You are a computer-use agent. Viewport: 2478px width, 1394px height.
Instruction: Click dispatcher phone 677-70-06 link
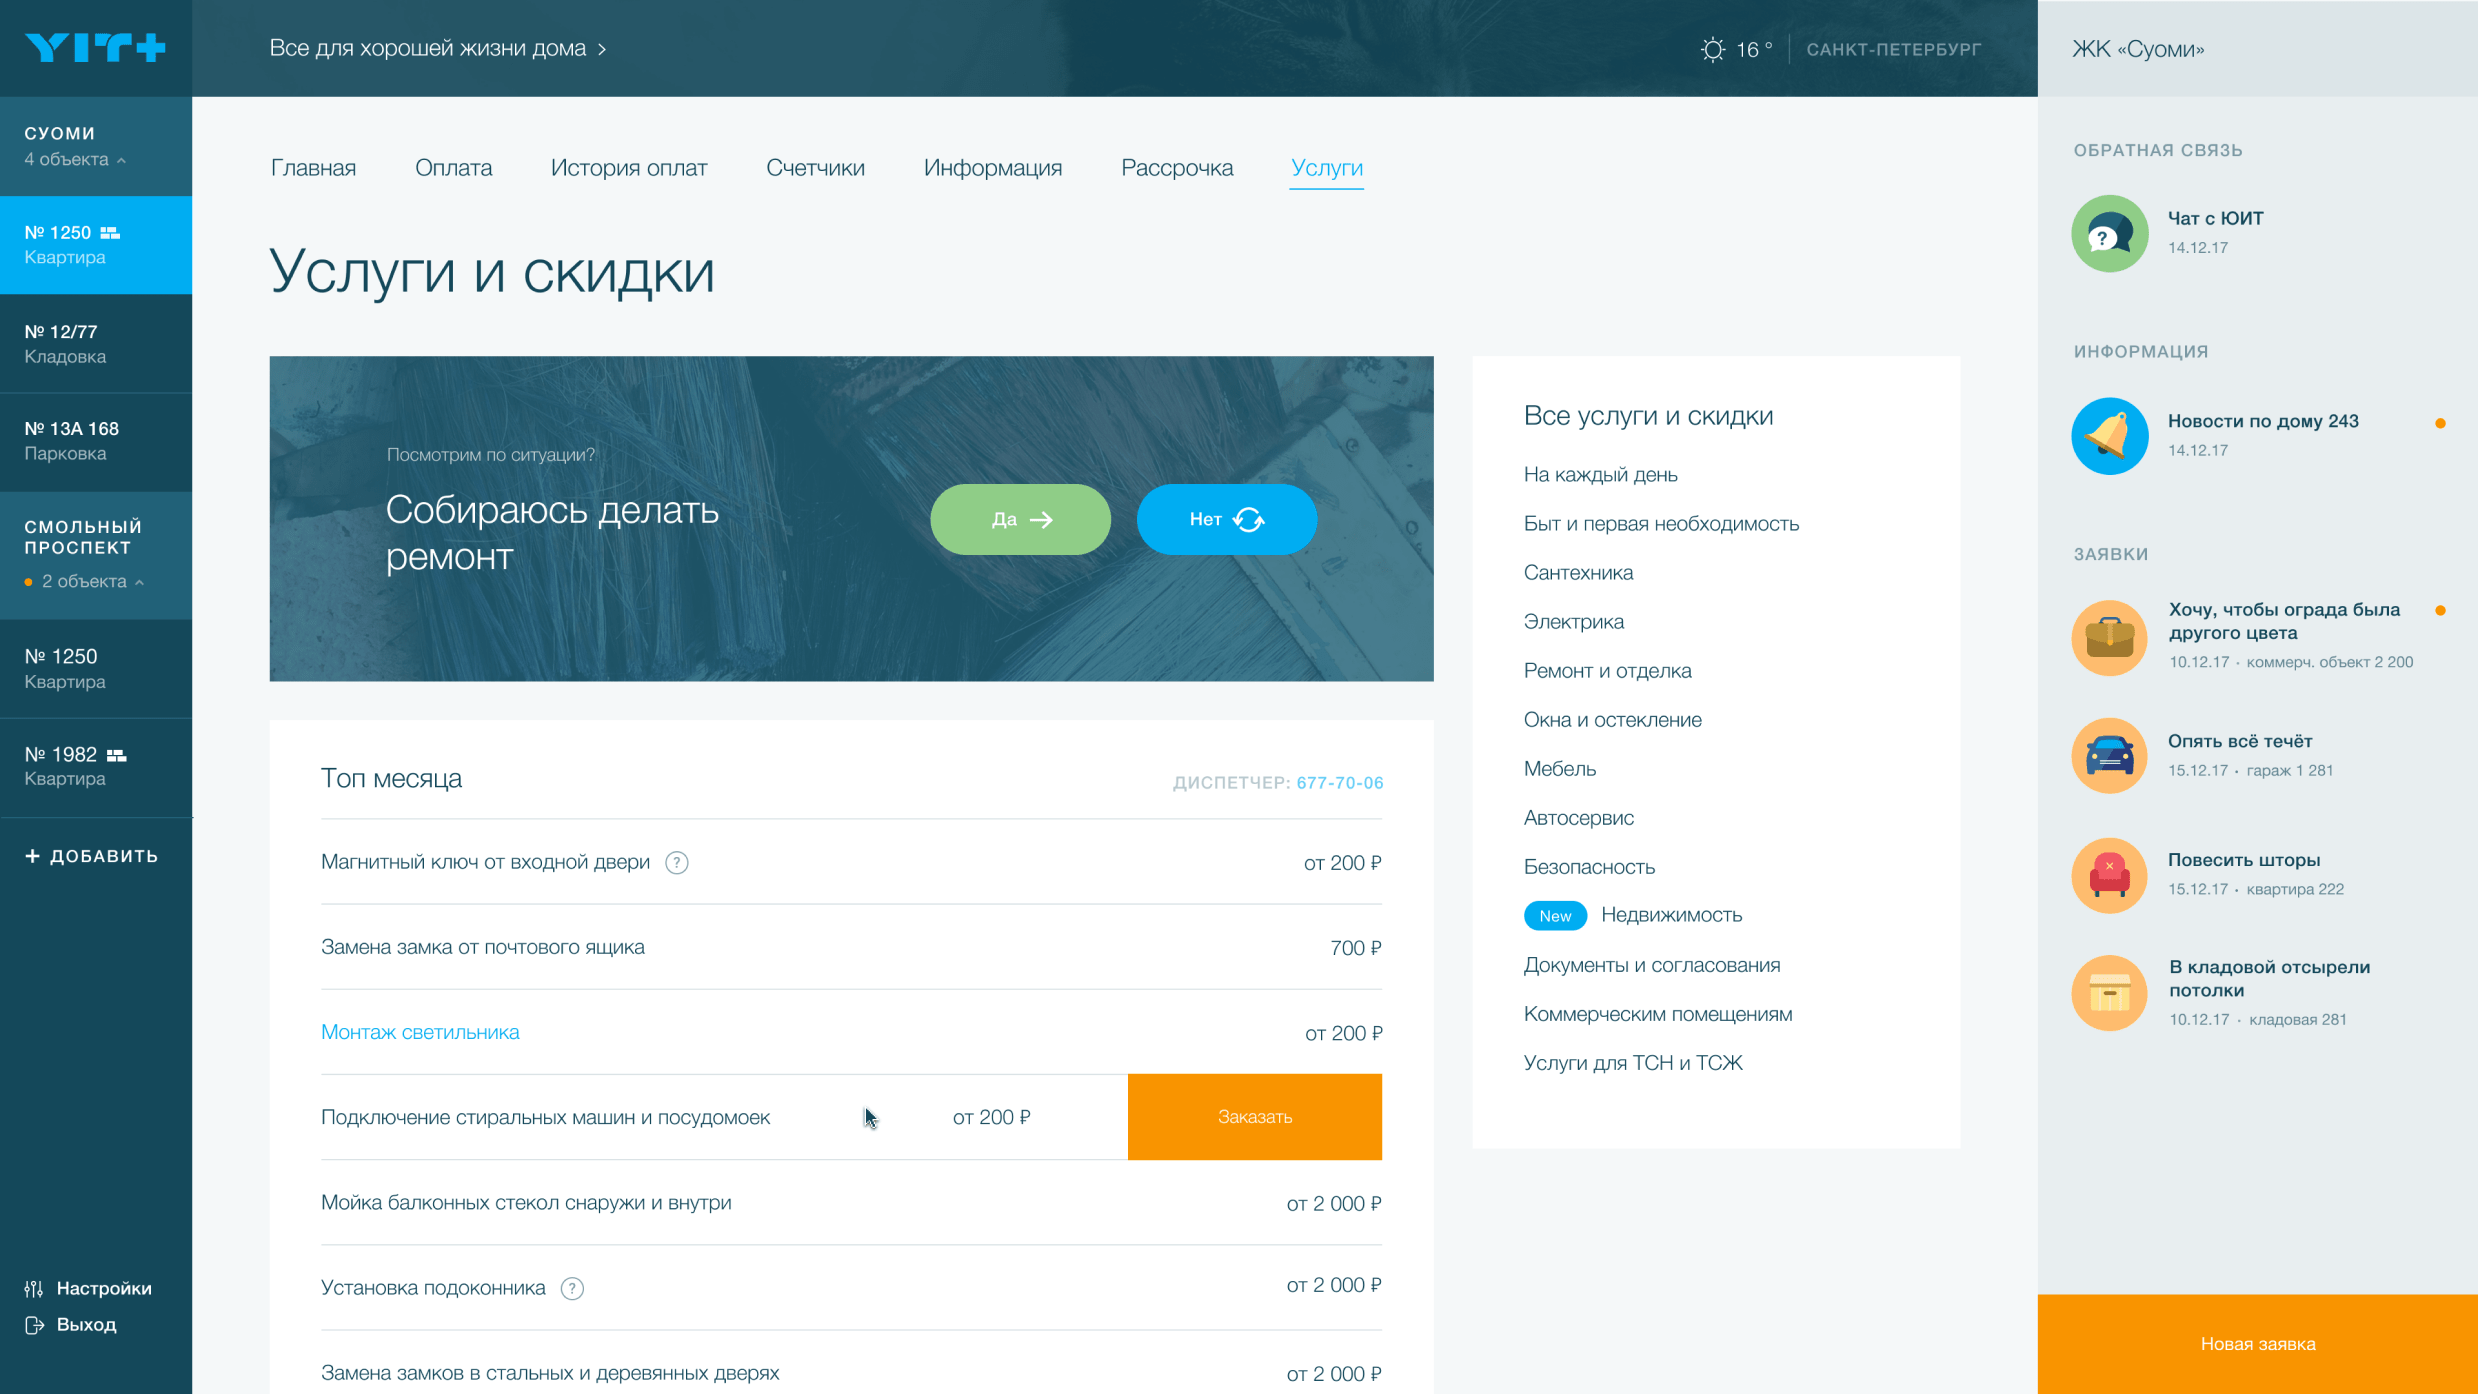[1338, 781]
